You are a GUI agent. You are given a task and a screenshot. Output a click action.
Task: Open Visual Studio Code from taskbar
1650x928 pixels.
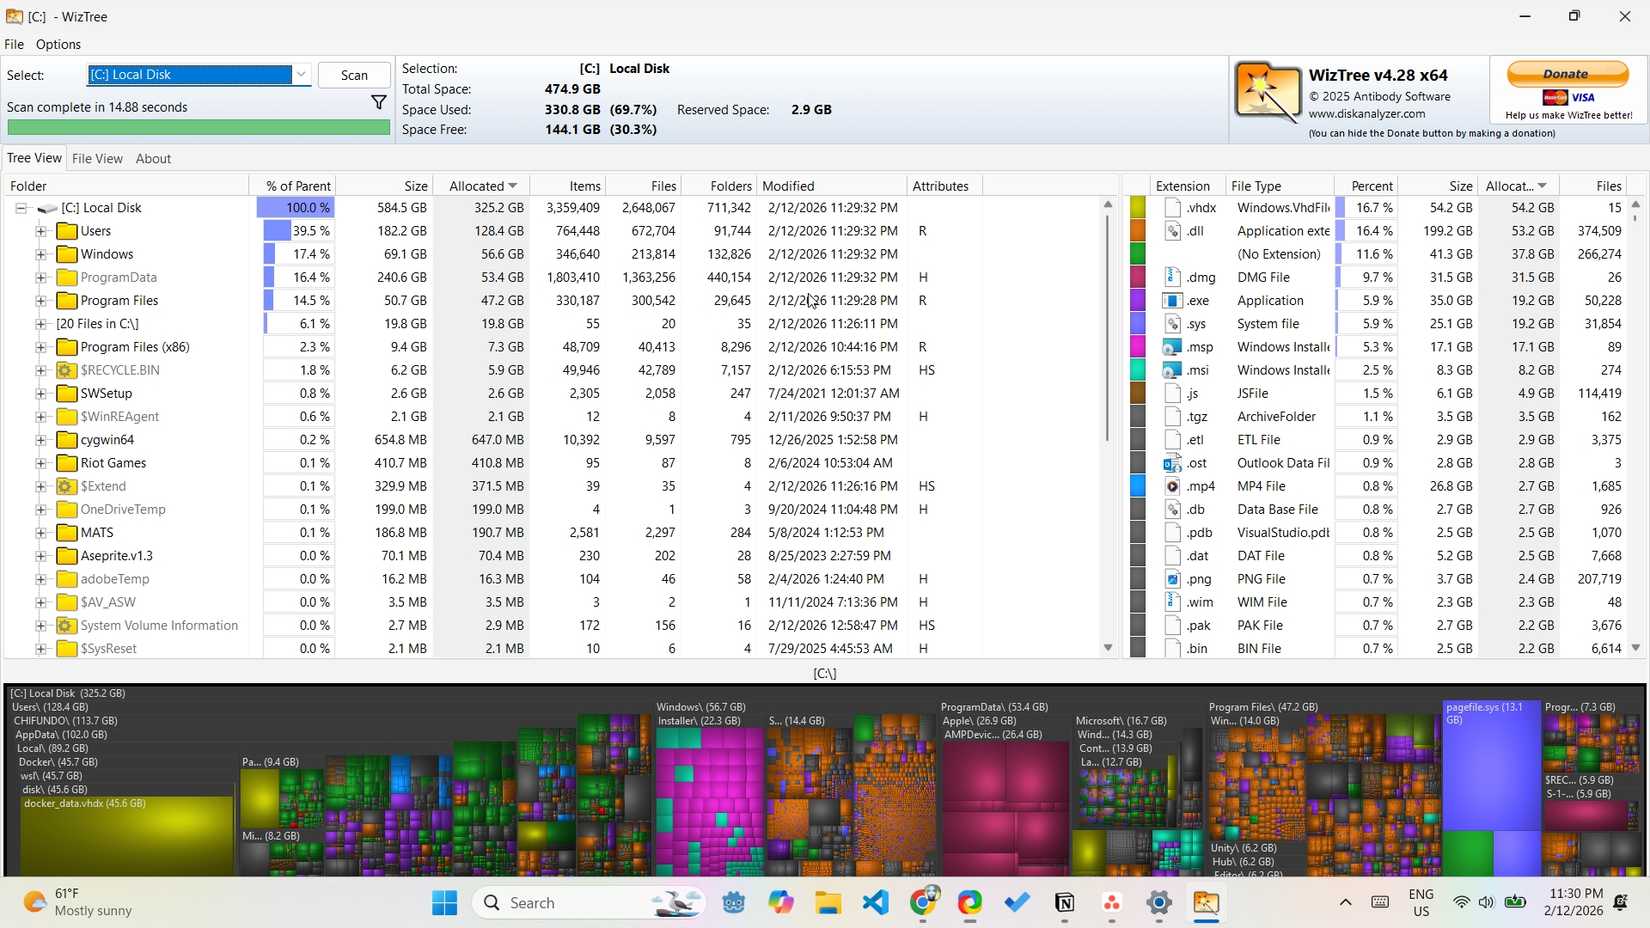coord(876,902)
